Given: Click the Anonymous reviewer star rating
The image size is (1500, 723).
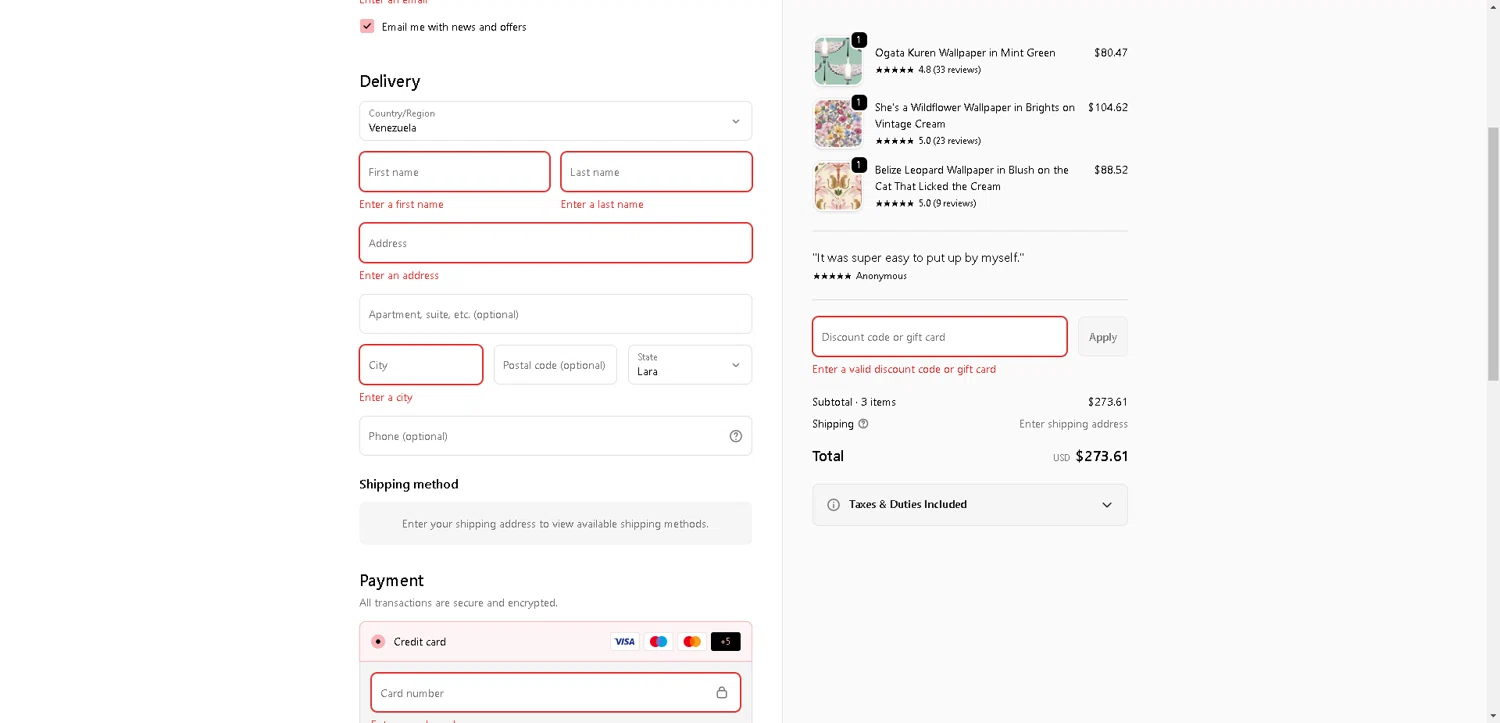Looking at the screenshot, I should (x=832, y=276).
